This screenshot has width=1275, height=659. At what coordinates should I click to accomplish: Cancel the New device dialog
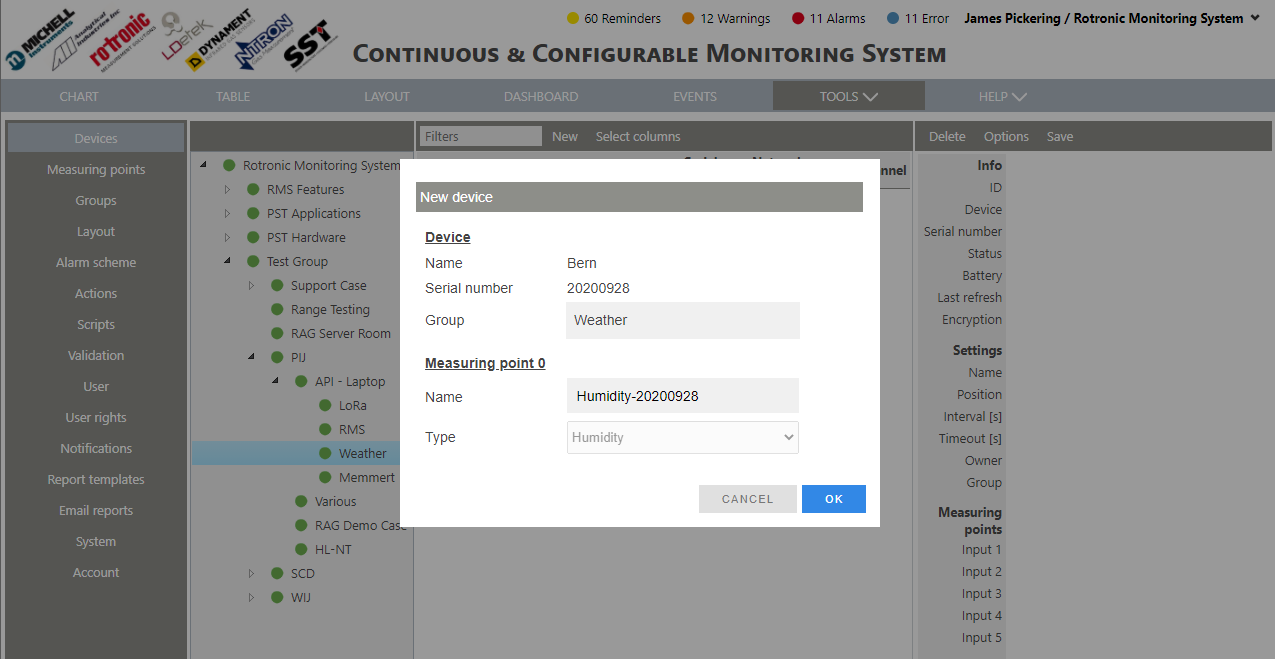pos(748,499)
